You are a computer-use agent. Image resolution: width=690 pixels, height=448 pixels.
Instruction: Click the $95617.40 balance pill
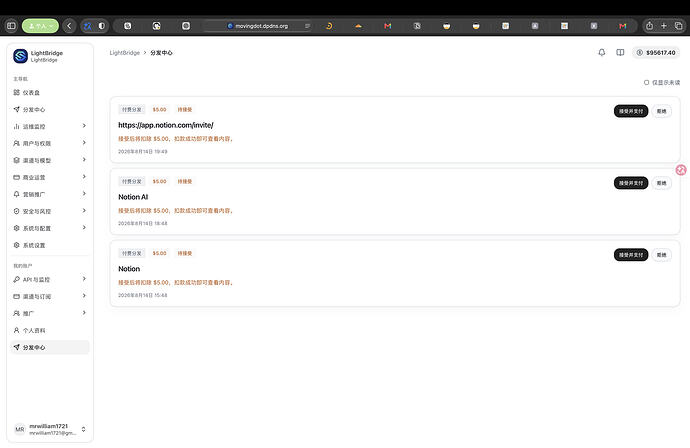click(656, 53)
